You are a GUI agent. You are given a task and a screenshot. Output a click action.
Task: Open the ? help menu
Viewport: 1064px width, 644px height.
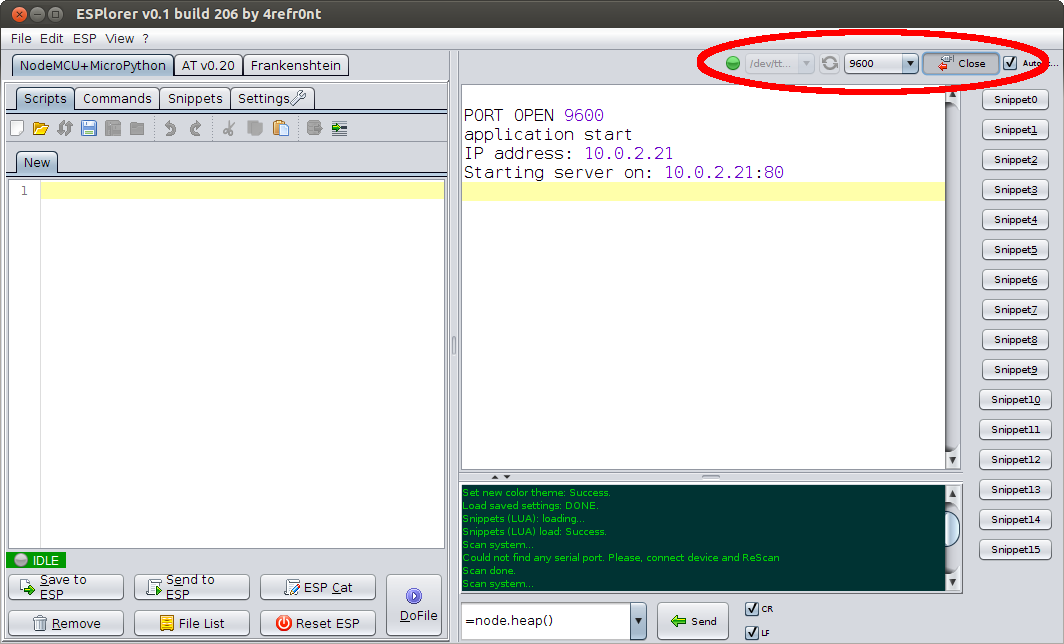coord(145,39)
